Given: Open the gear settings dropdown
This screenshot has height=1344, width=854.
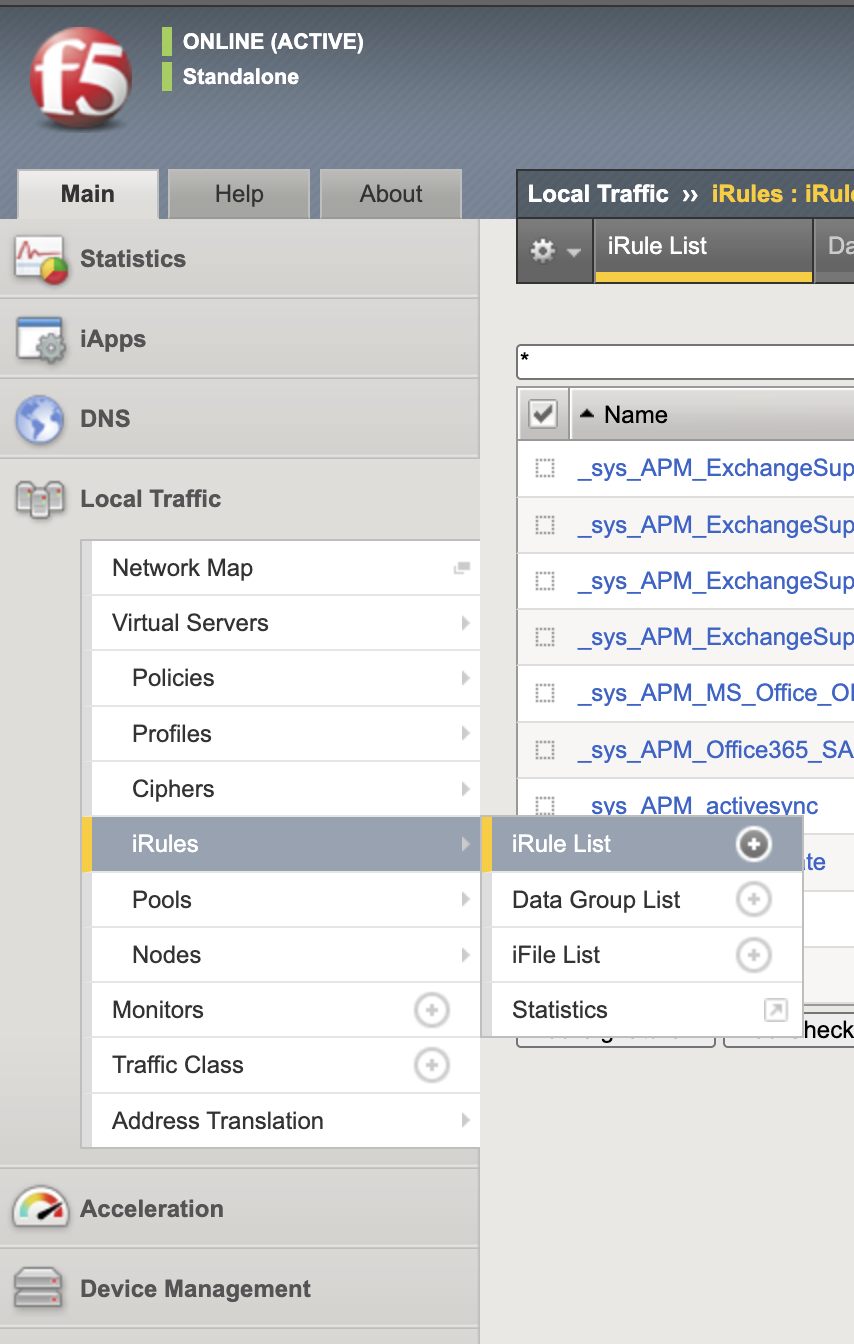Looking at the screenshot, I should coord(554,251).
